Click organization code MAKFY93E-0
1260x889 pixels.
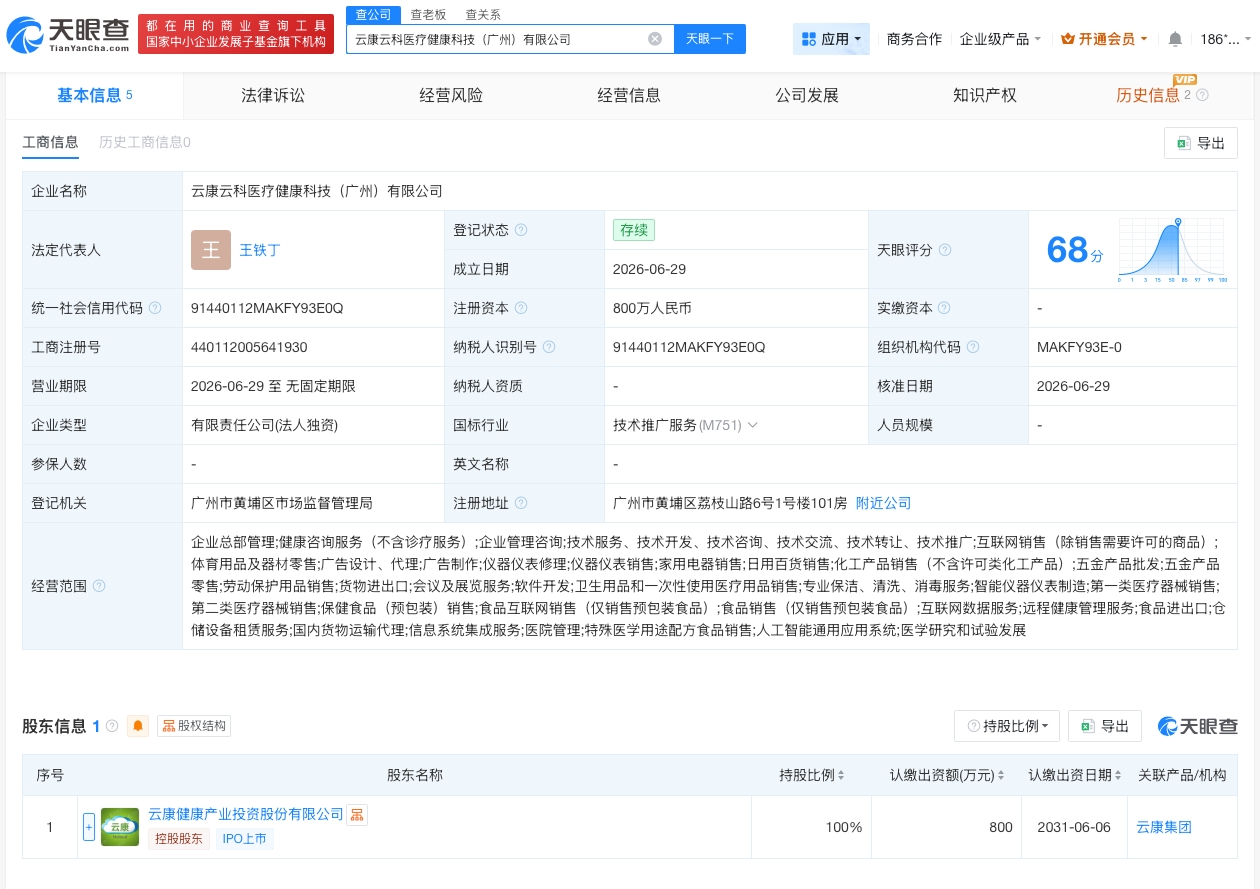1079,347
